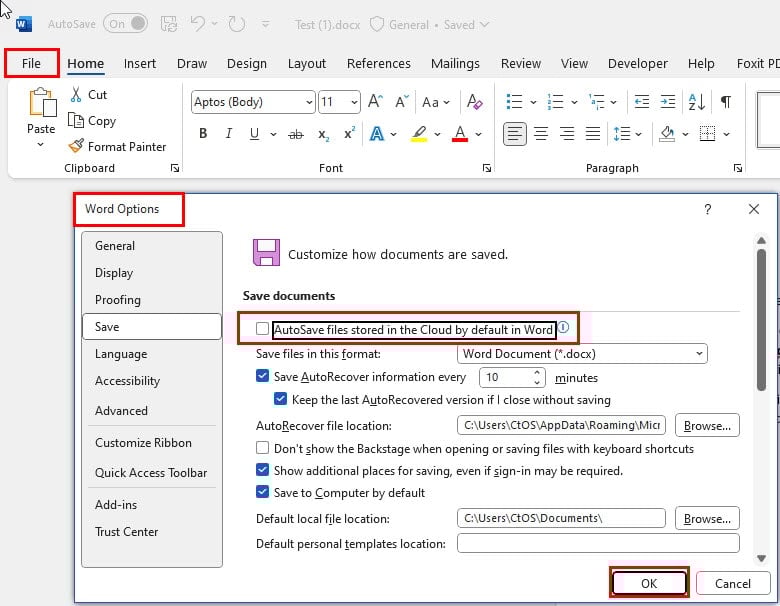Viewport: 780px width, 606px height.
Task: Increase font size with grow icon
Action: pos(375,101)
